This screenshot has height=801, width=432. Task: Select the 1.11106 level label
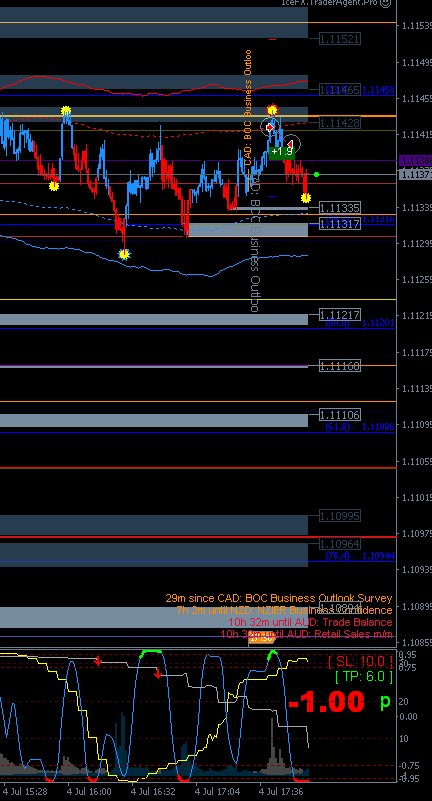point(340,414)
